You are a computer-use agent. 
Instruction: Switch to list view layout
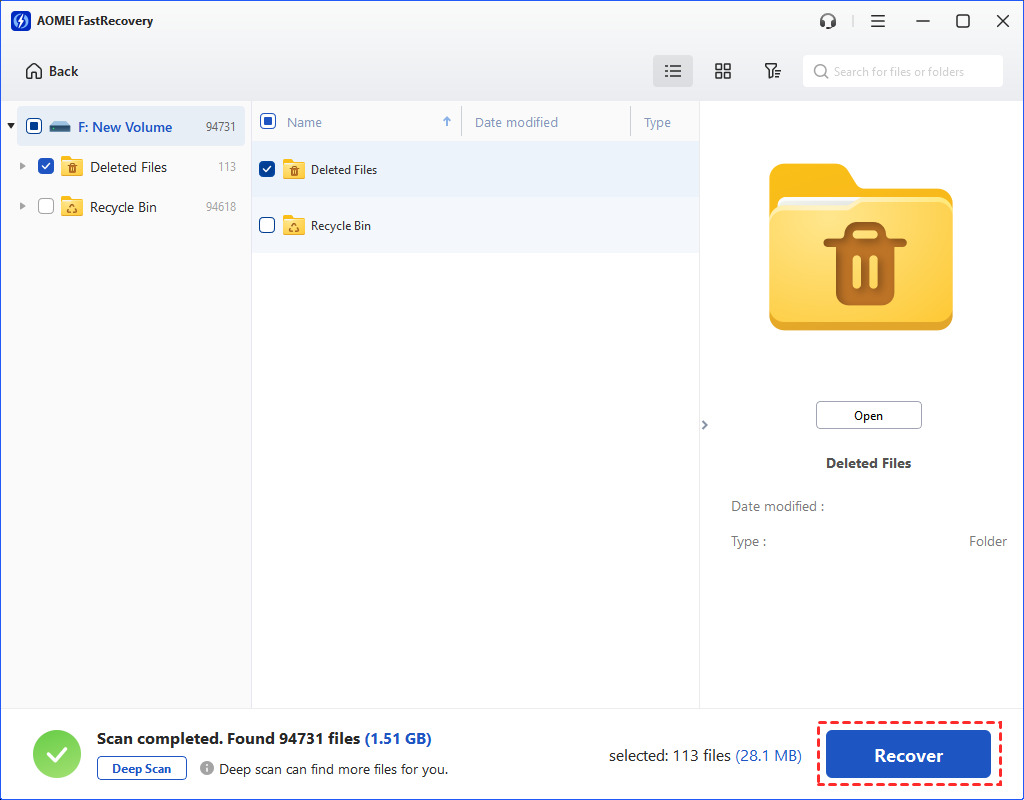point(673,71)
